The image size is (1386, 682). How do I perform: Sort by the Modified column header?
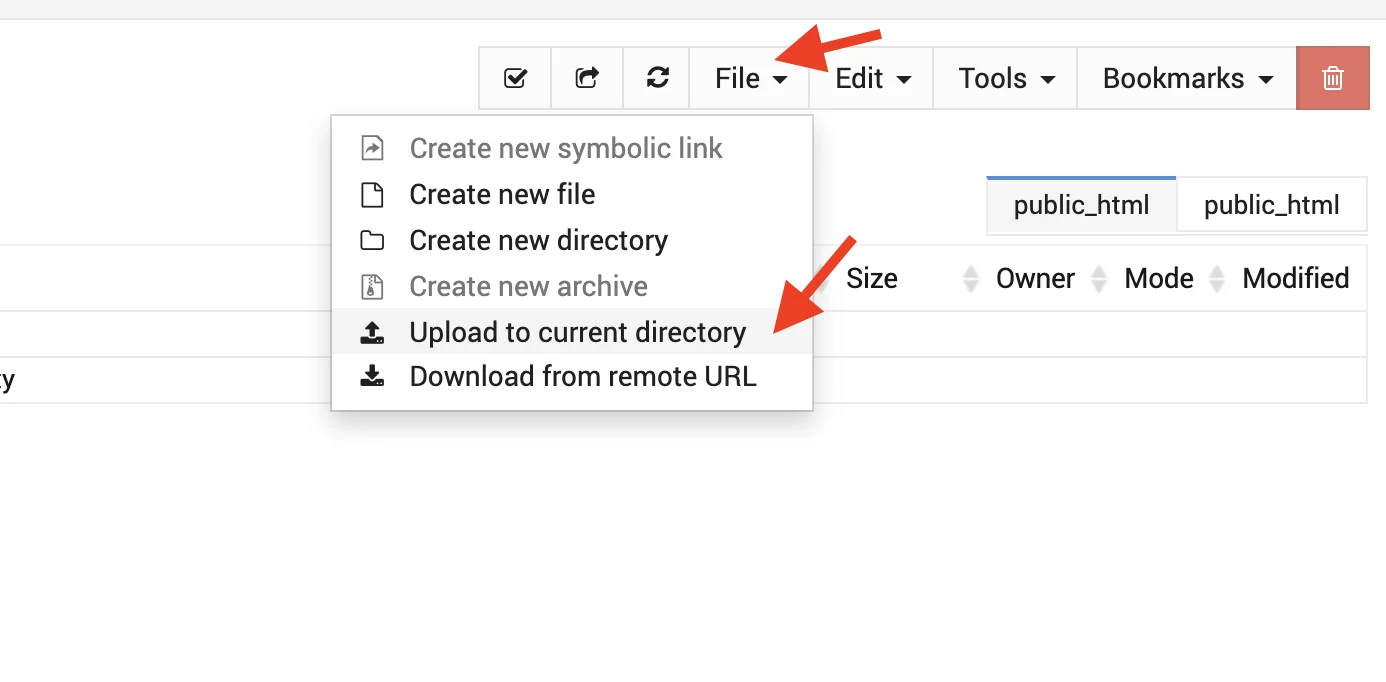[1296, 278]
